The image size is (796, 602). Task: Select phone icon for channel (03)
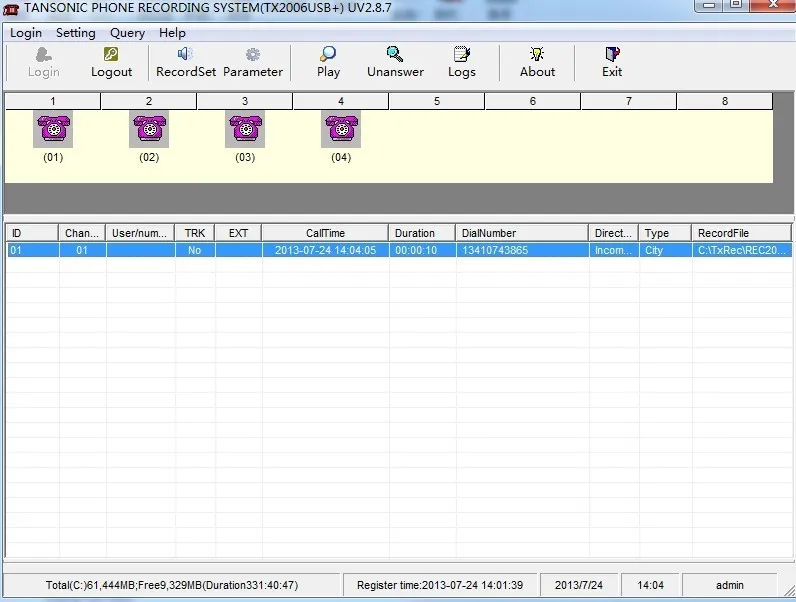point(245,129)
